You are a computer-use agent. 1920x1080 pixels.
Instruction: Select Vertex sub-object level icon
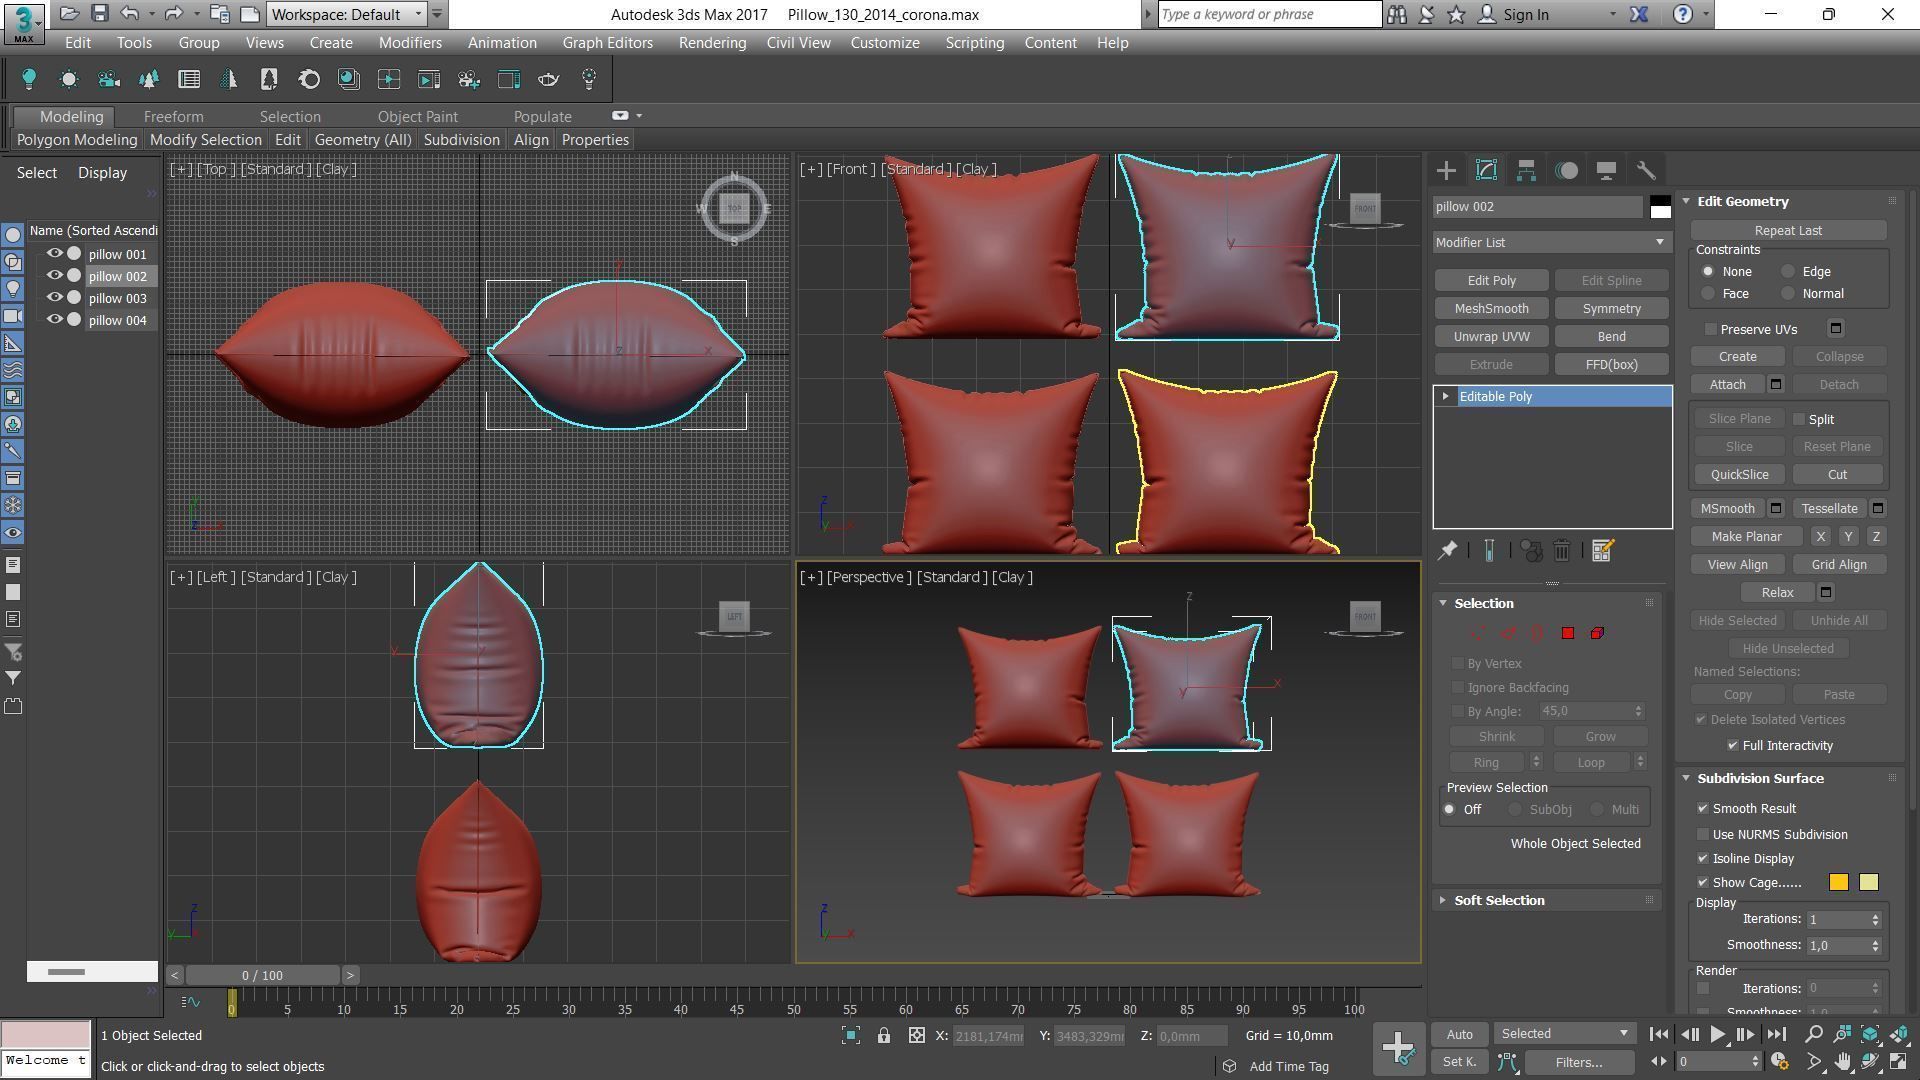pyautogui.click(x=1477, y=633)
